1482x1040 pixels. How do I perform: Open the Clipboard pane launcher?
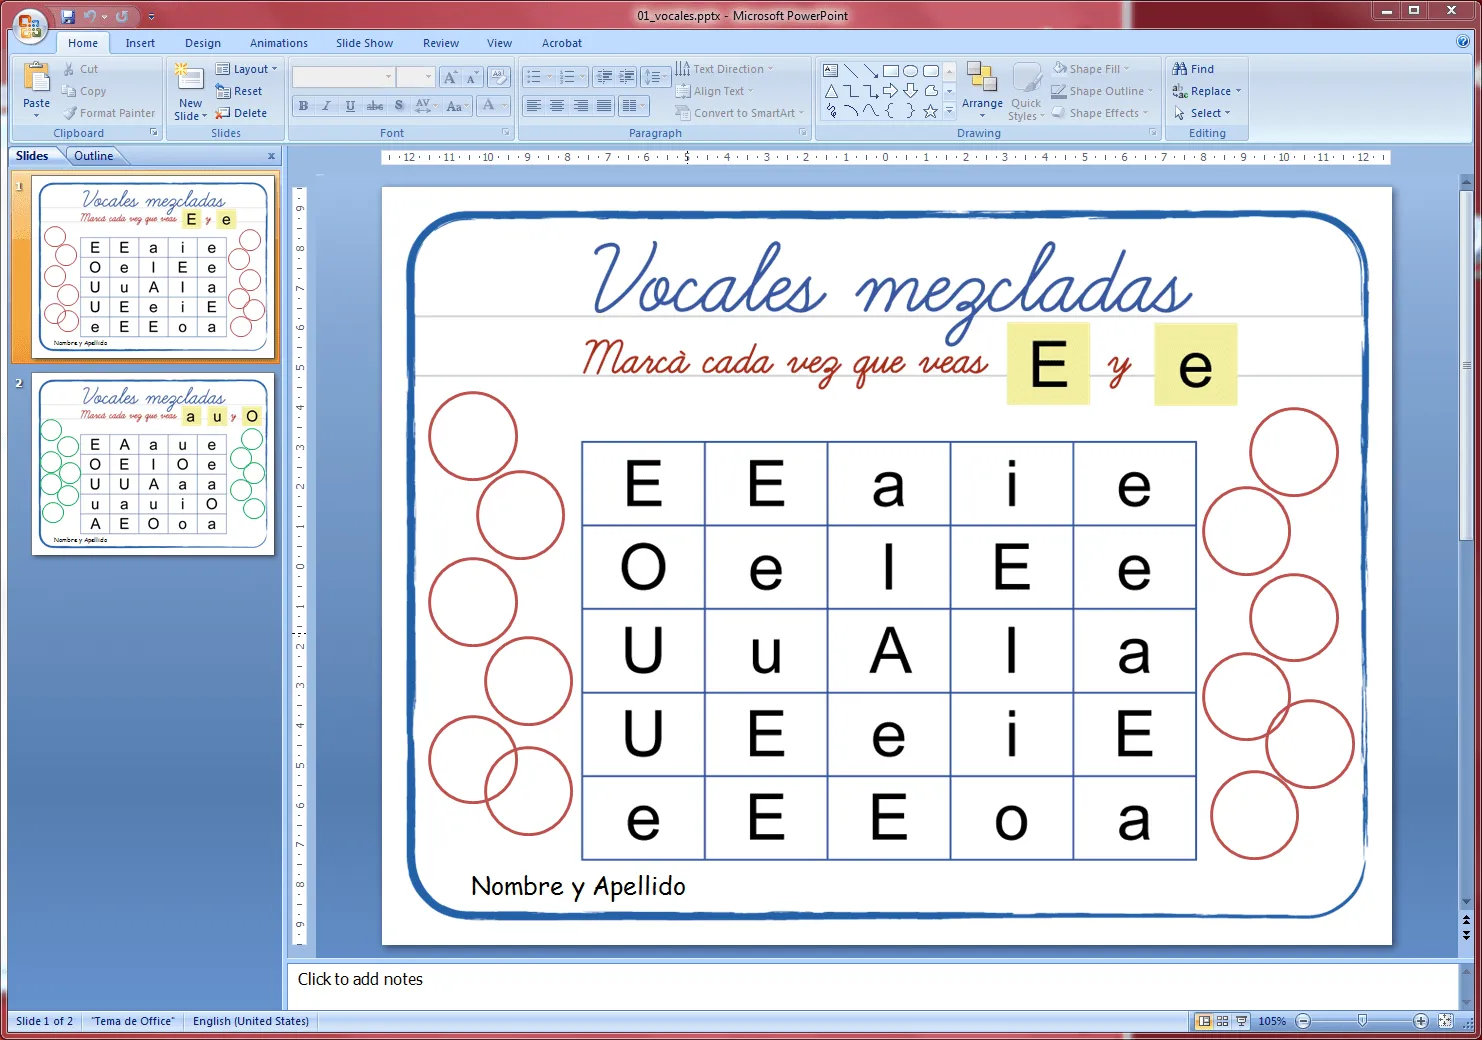pyautogui.click(x=154, y=133)
